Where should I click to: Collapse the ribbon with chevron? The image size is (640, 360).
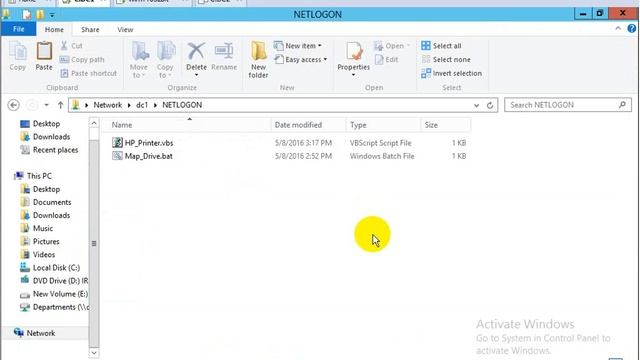(x=618, y=29)
